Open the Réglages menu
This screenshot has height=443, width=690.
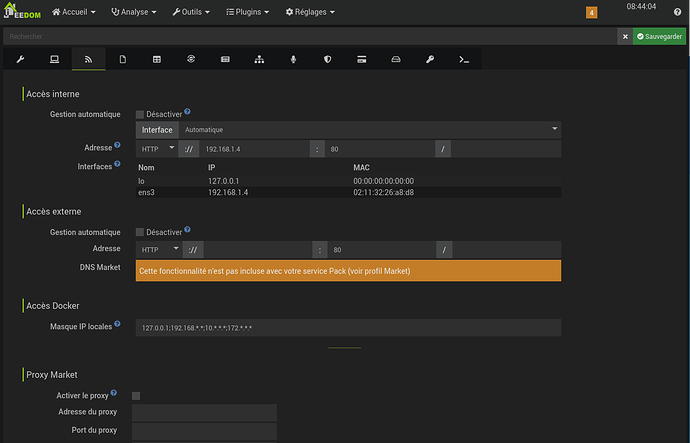[x=310, y=12]
